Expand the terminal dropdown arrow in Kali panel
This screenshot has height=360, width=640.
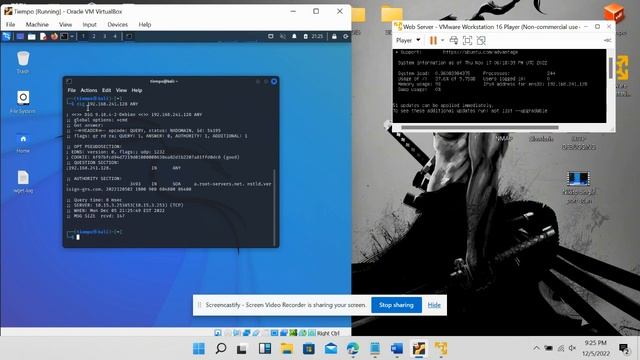click(x=72, y=36)
